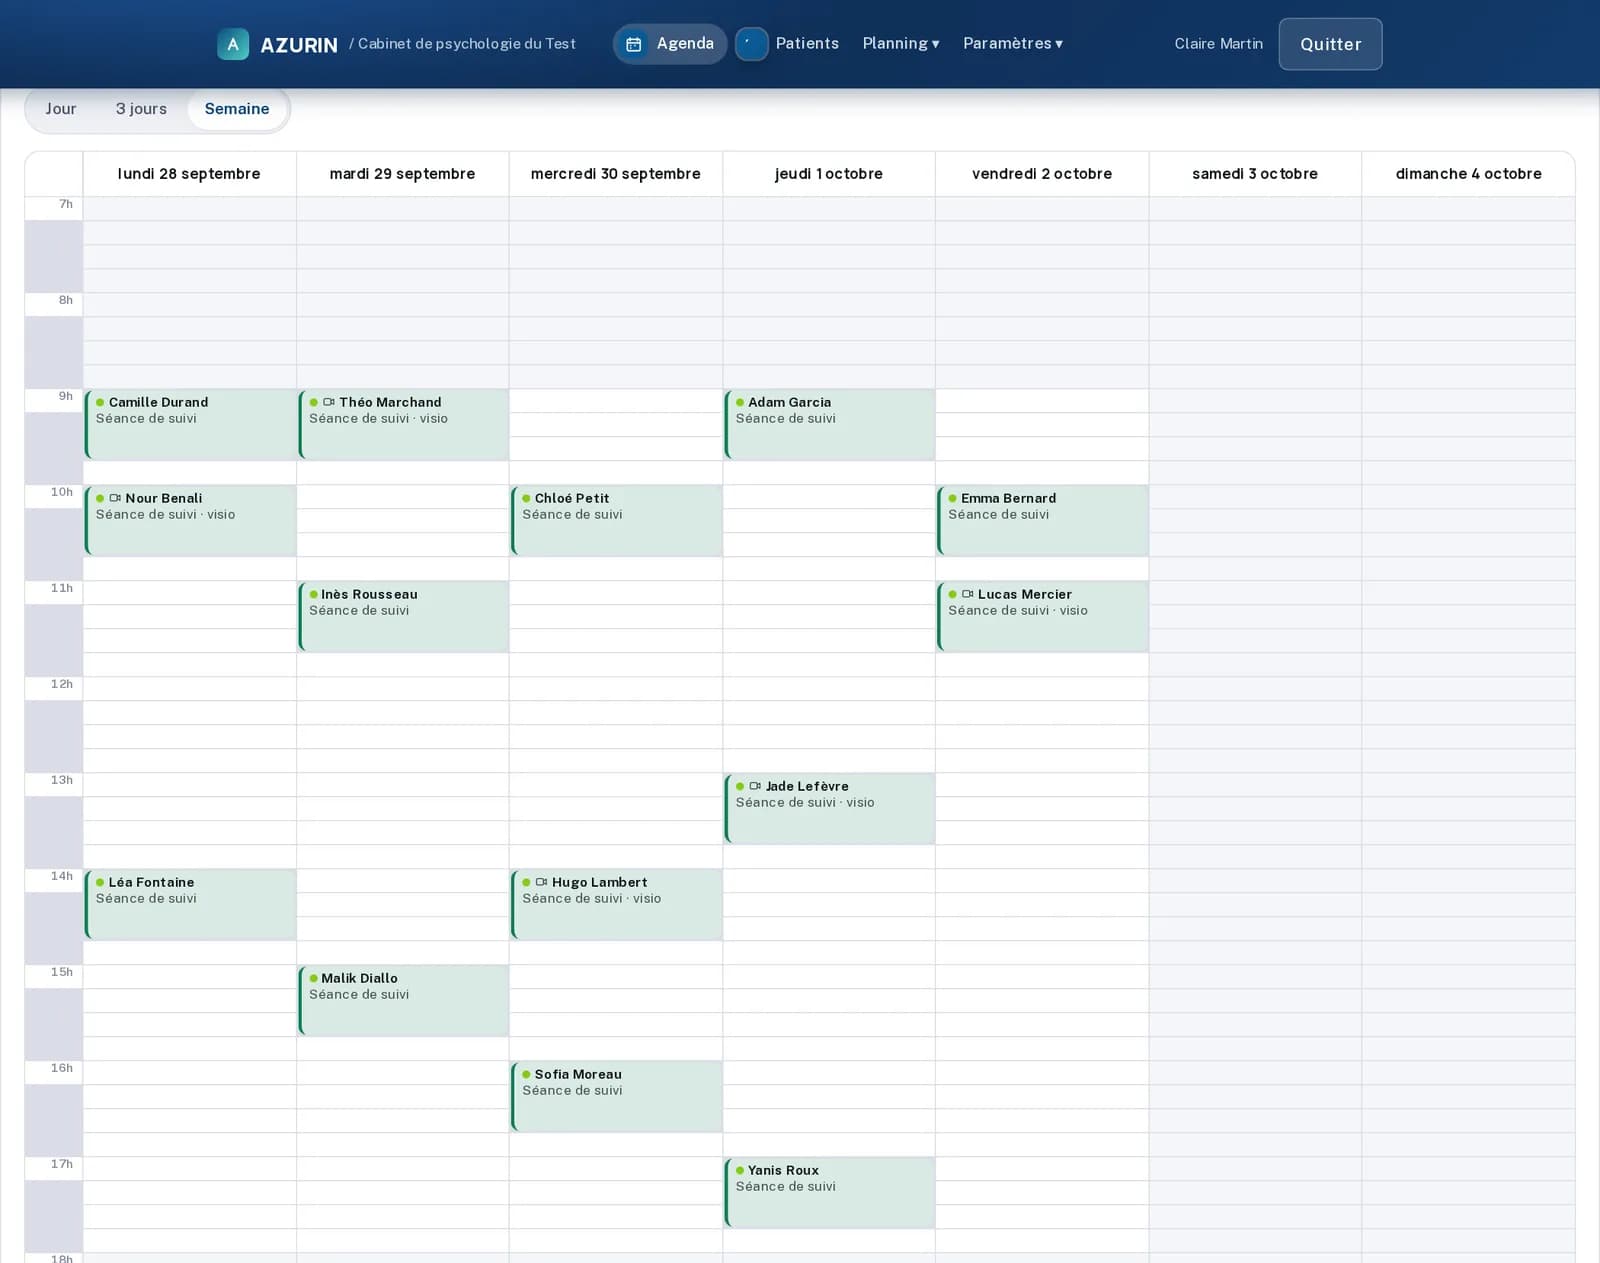The height and width of the screenshot is (1263, 1600).
Task: Open Lucas Mercier's visio session
Action: (1043, 616)
